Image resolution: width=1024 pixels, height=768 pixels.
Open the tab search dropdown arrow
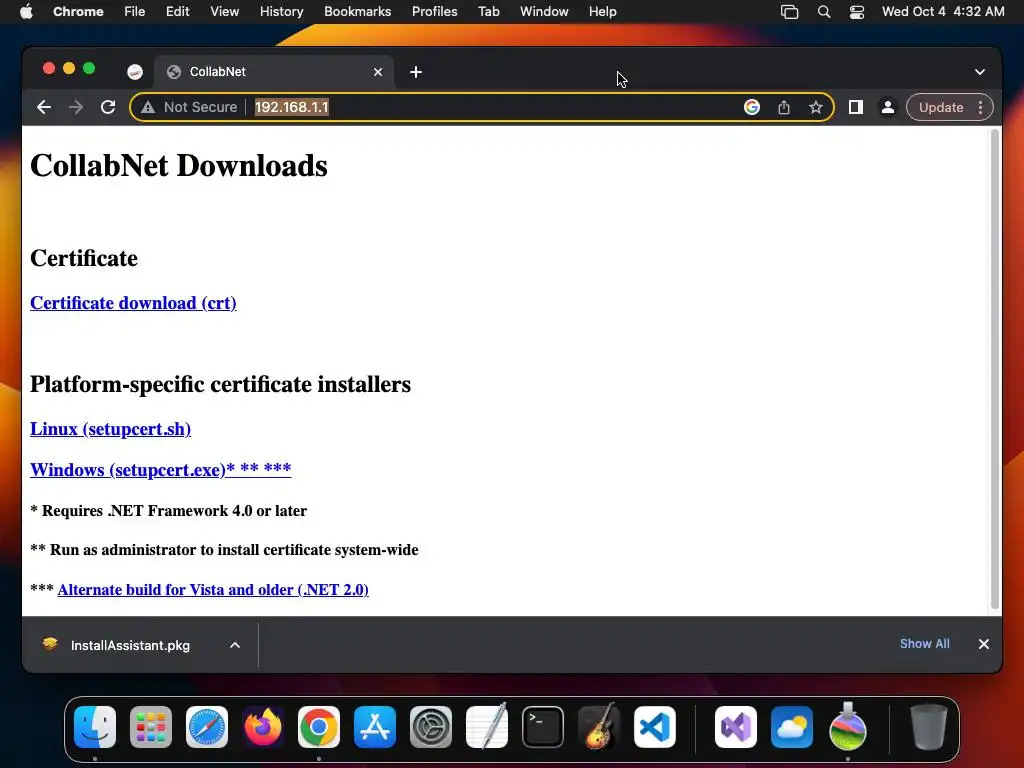tap(980, 72)
